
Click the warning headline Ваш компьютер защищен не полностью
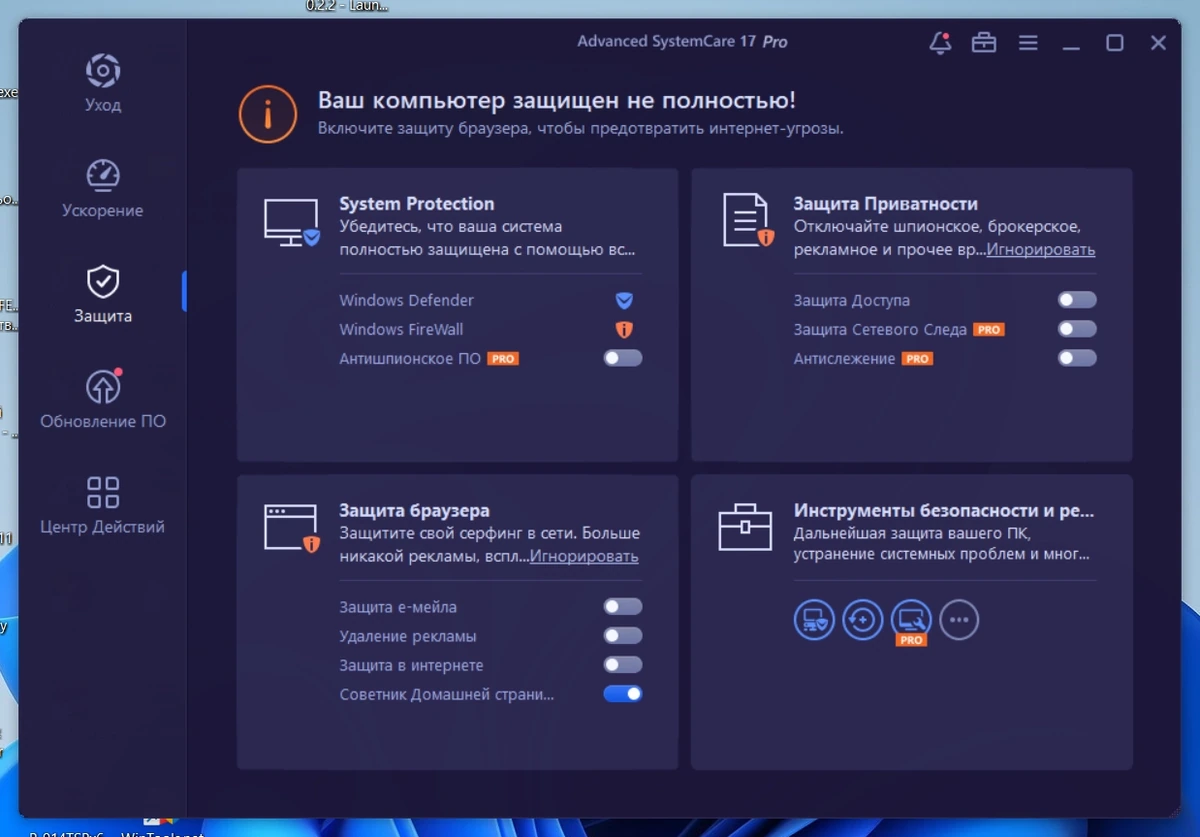[x=557, y=100]
